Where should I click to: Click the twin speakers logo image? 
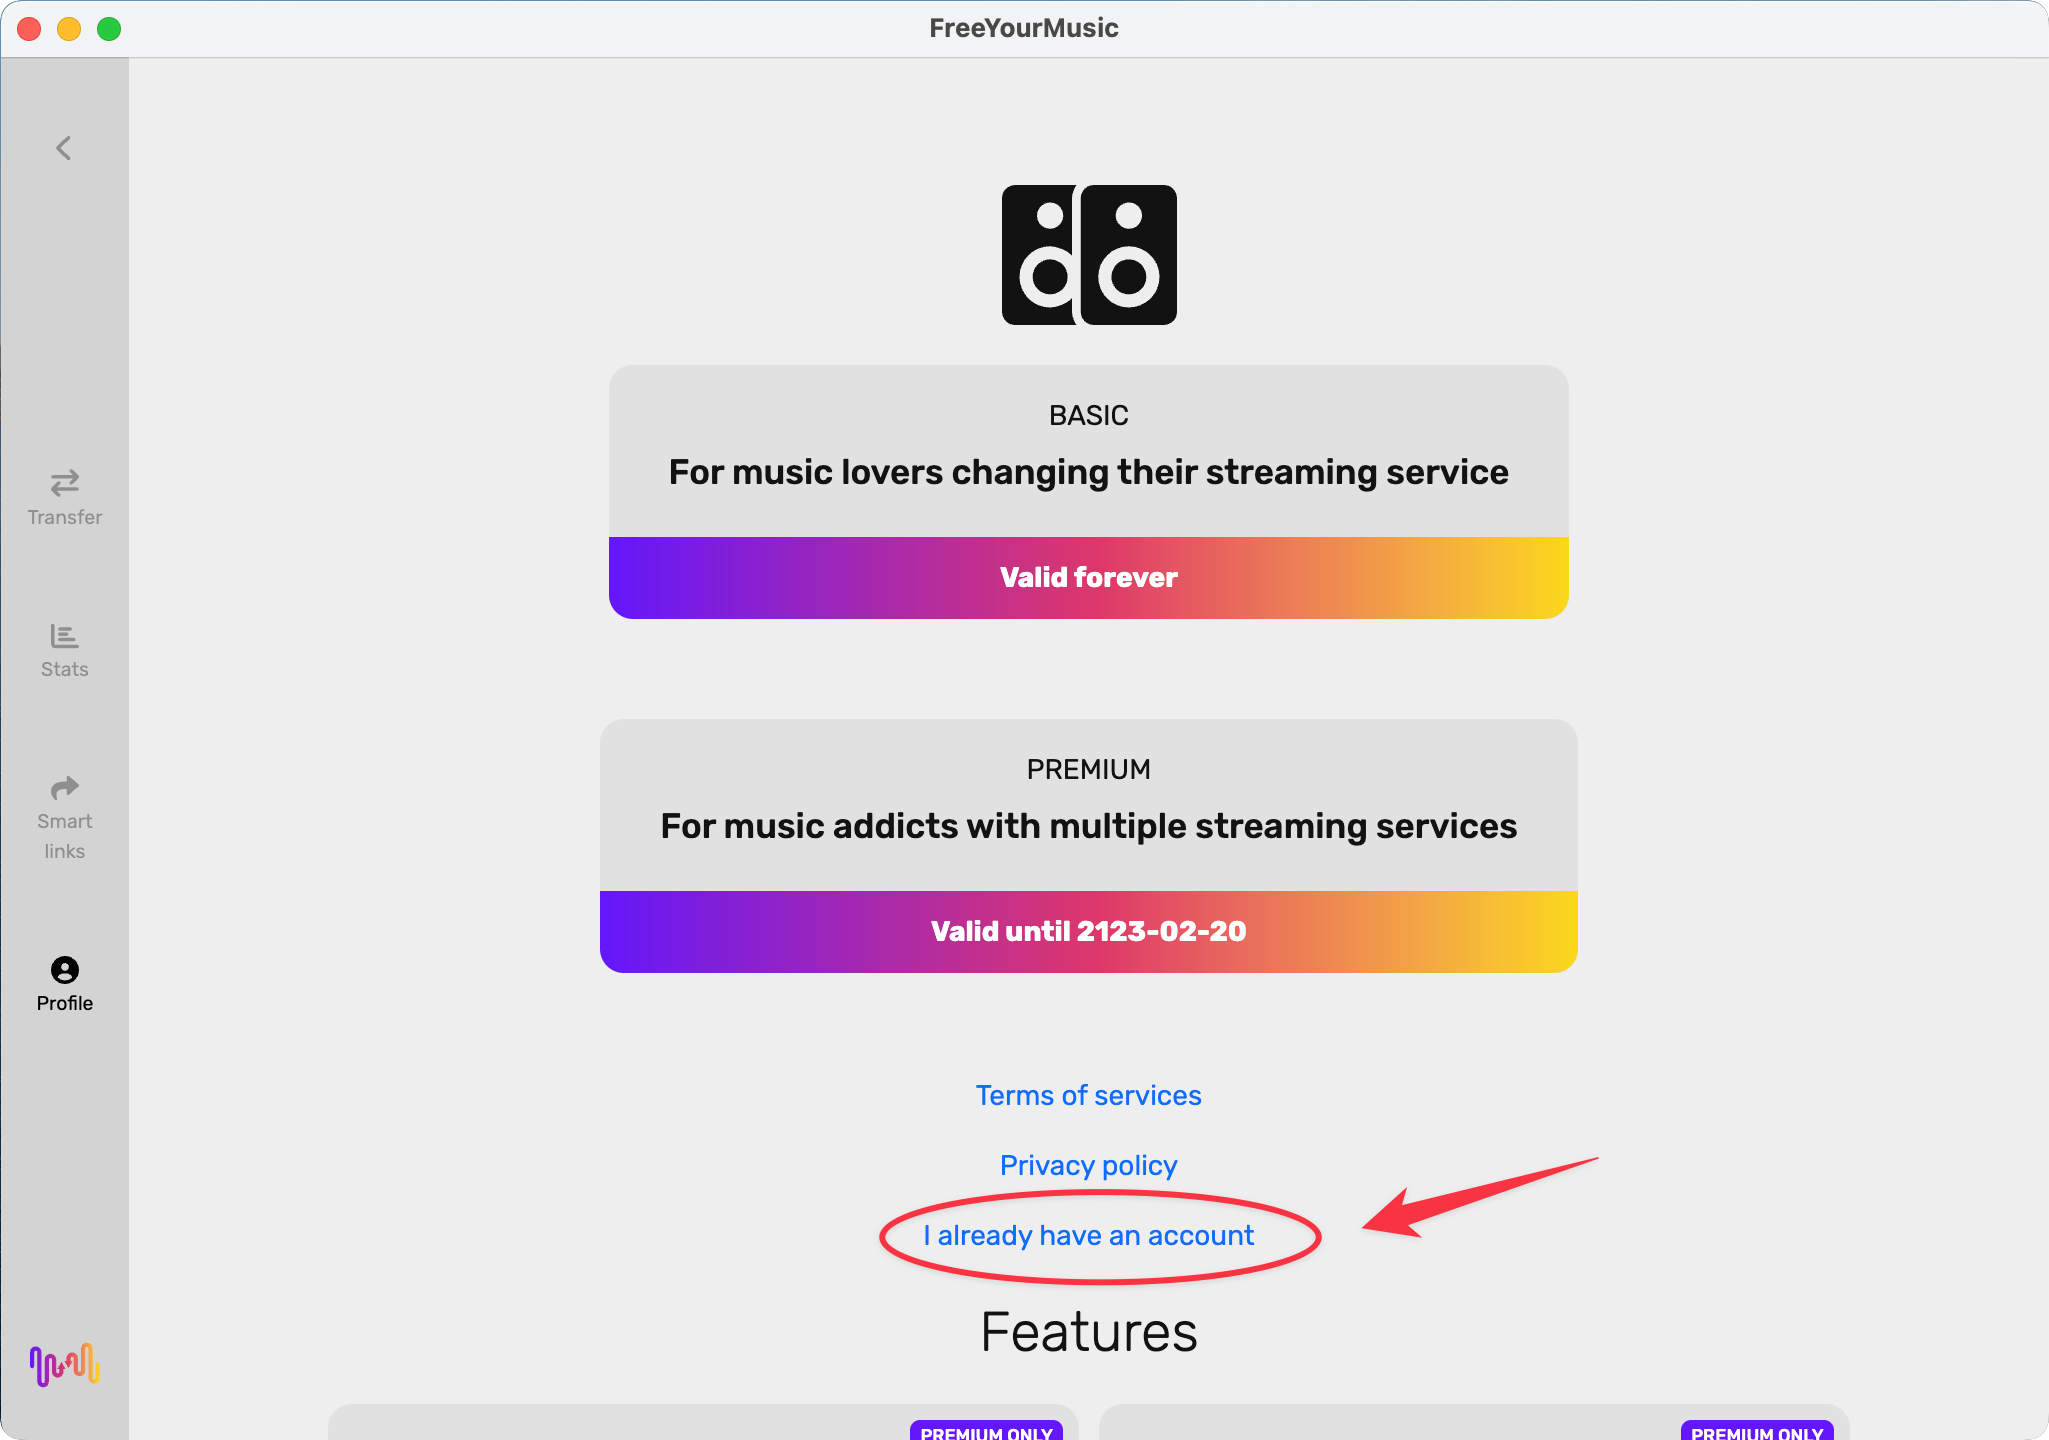pyautogui.click(x=1089, y=255)
